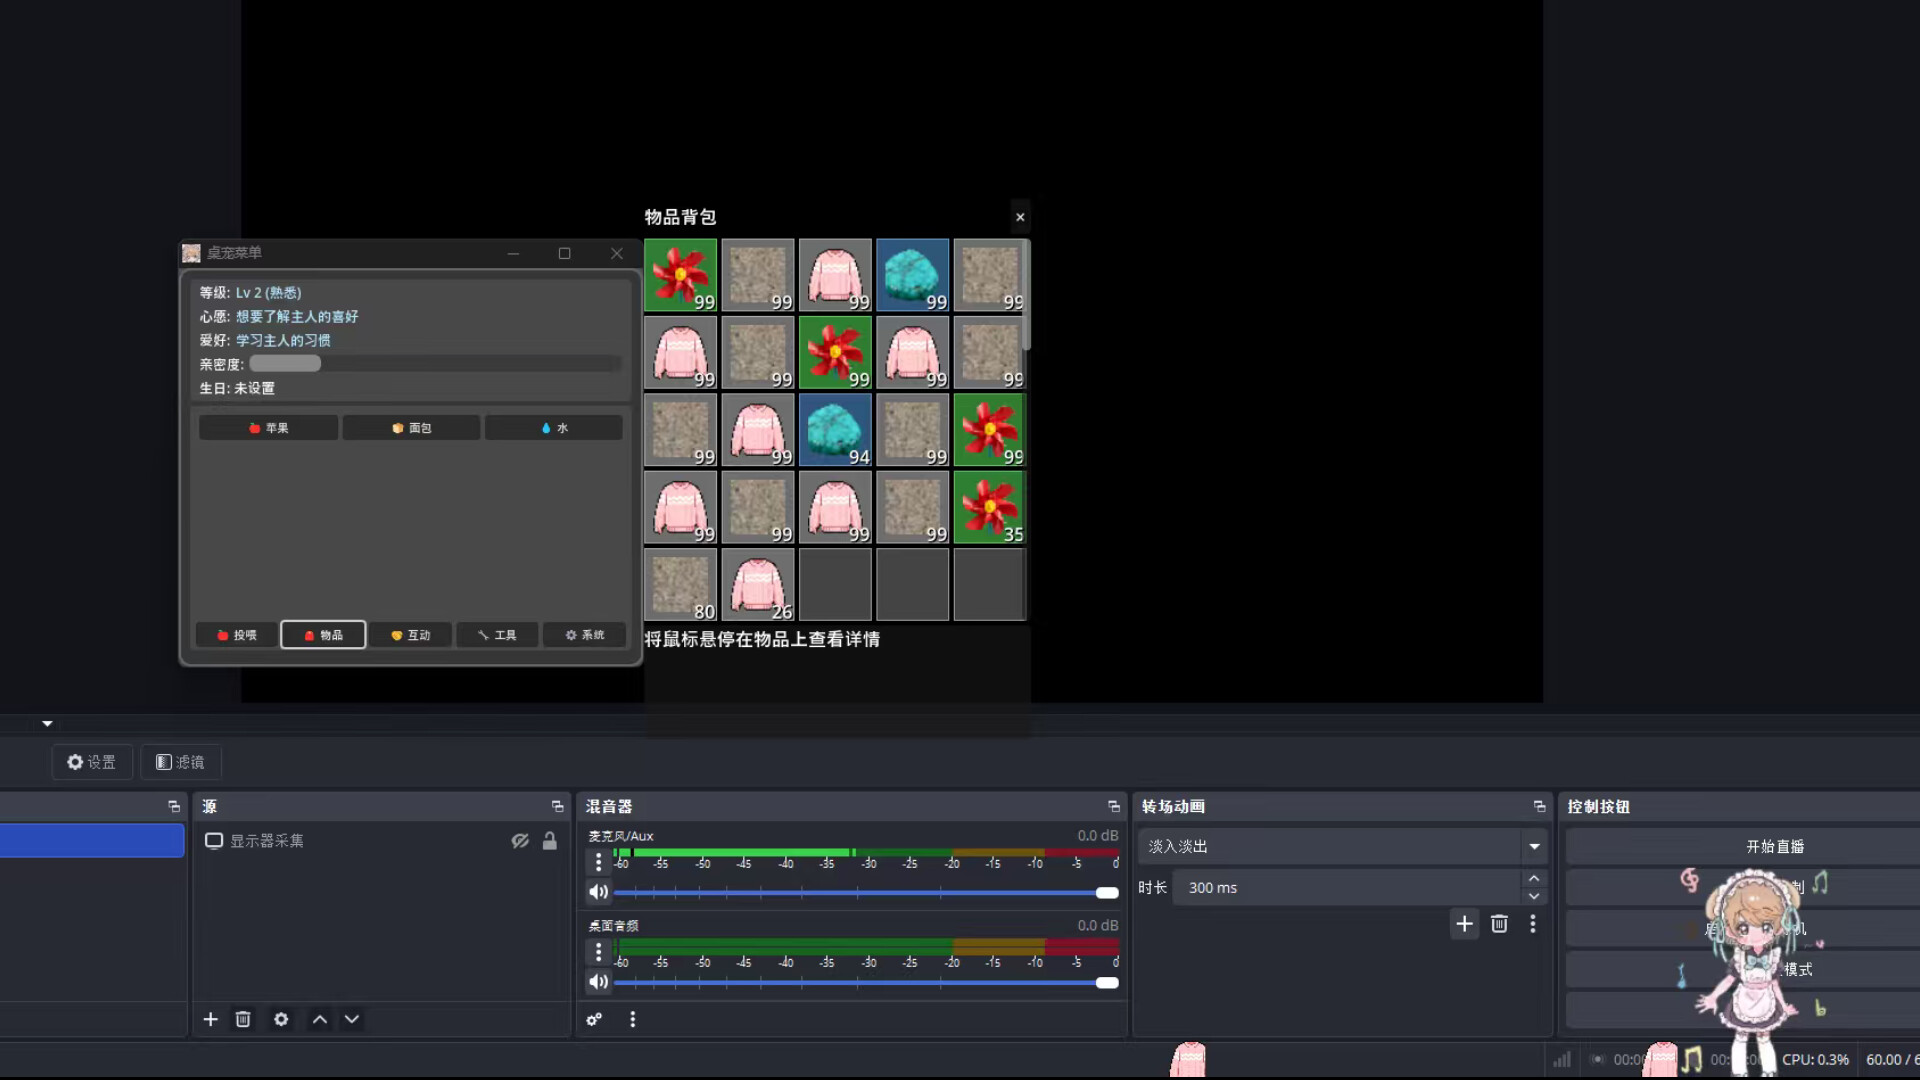Open 麦克风/Aux options three-dot menu
1920x1080 pixels.
coord(599,862)
